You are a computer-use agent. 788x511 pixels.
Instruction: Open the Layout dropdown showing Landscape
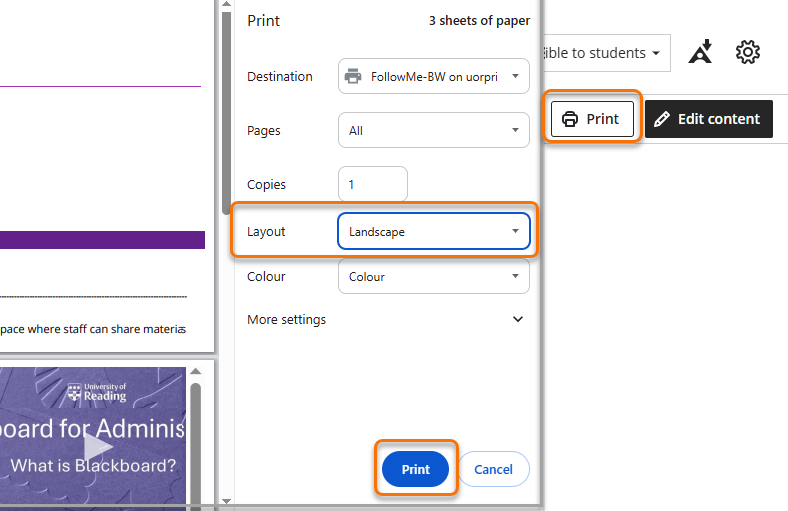pos(433,231)
